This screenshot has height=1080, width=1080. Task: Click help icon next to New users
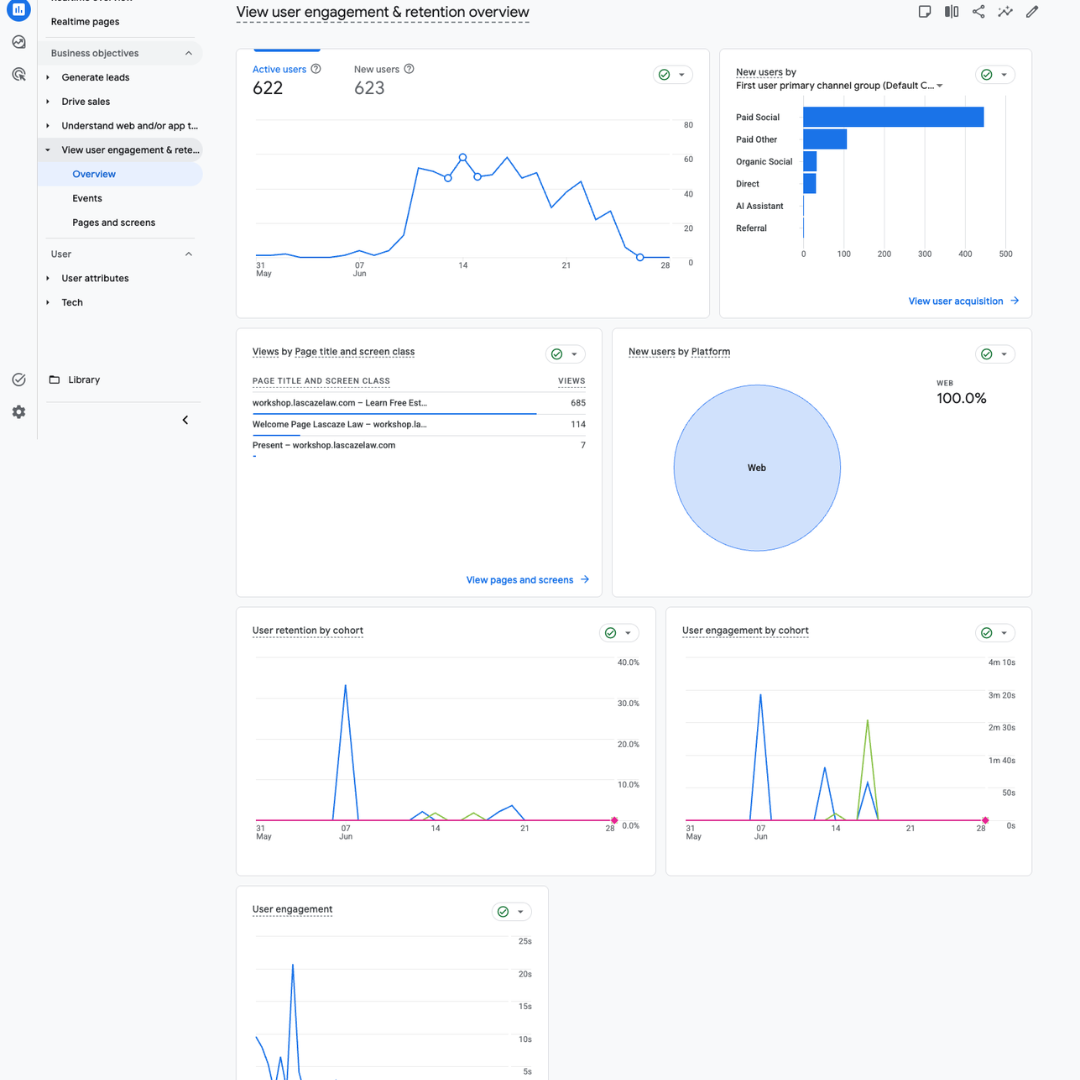(x=409, y=69)
